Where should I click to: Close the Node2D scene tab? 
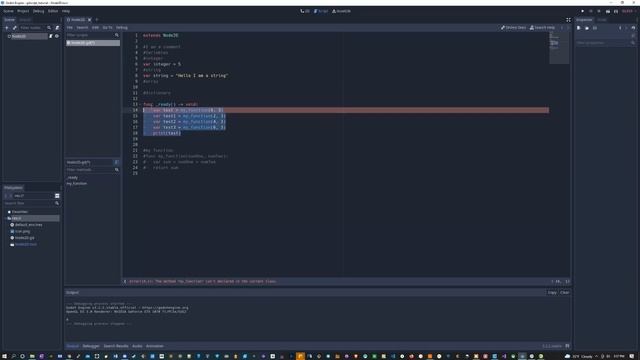point(89,20)
